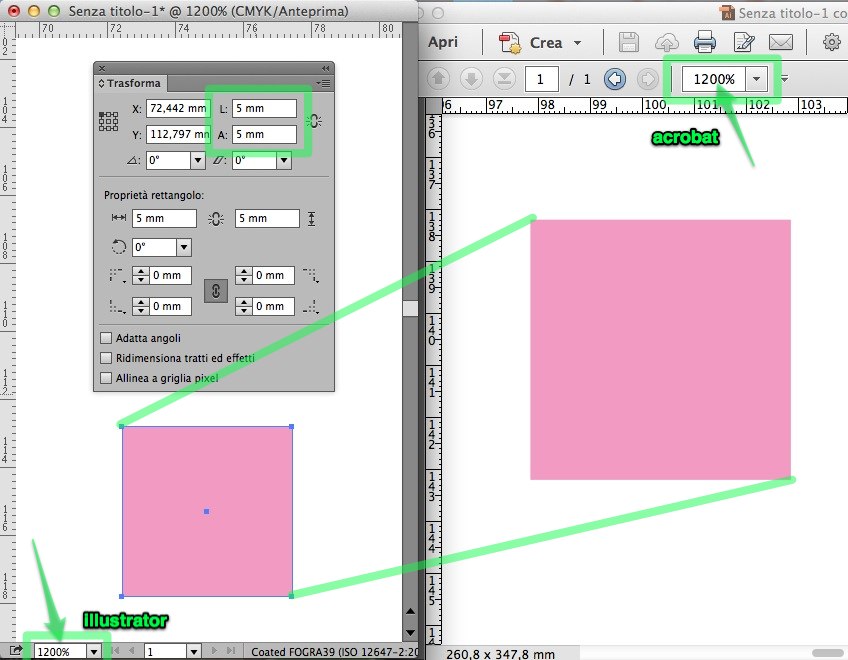Go to previous page in Acrobat

pos(439,79)
